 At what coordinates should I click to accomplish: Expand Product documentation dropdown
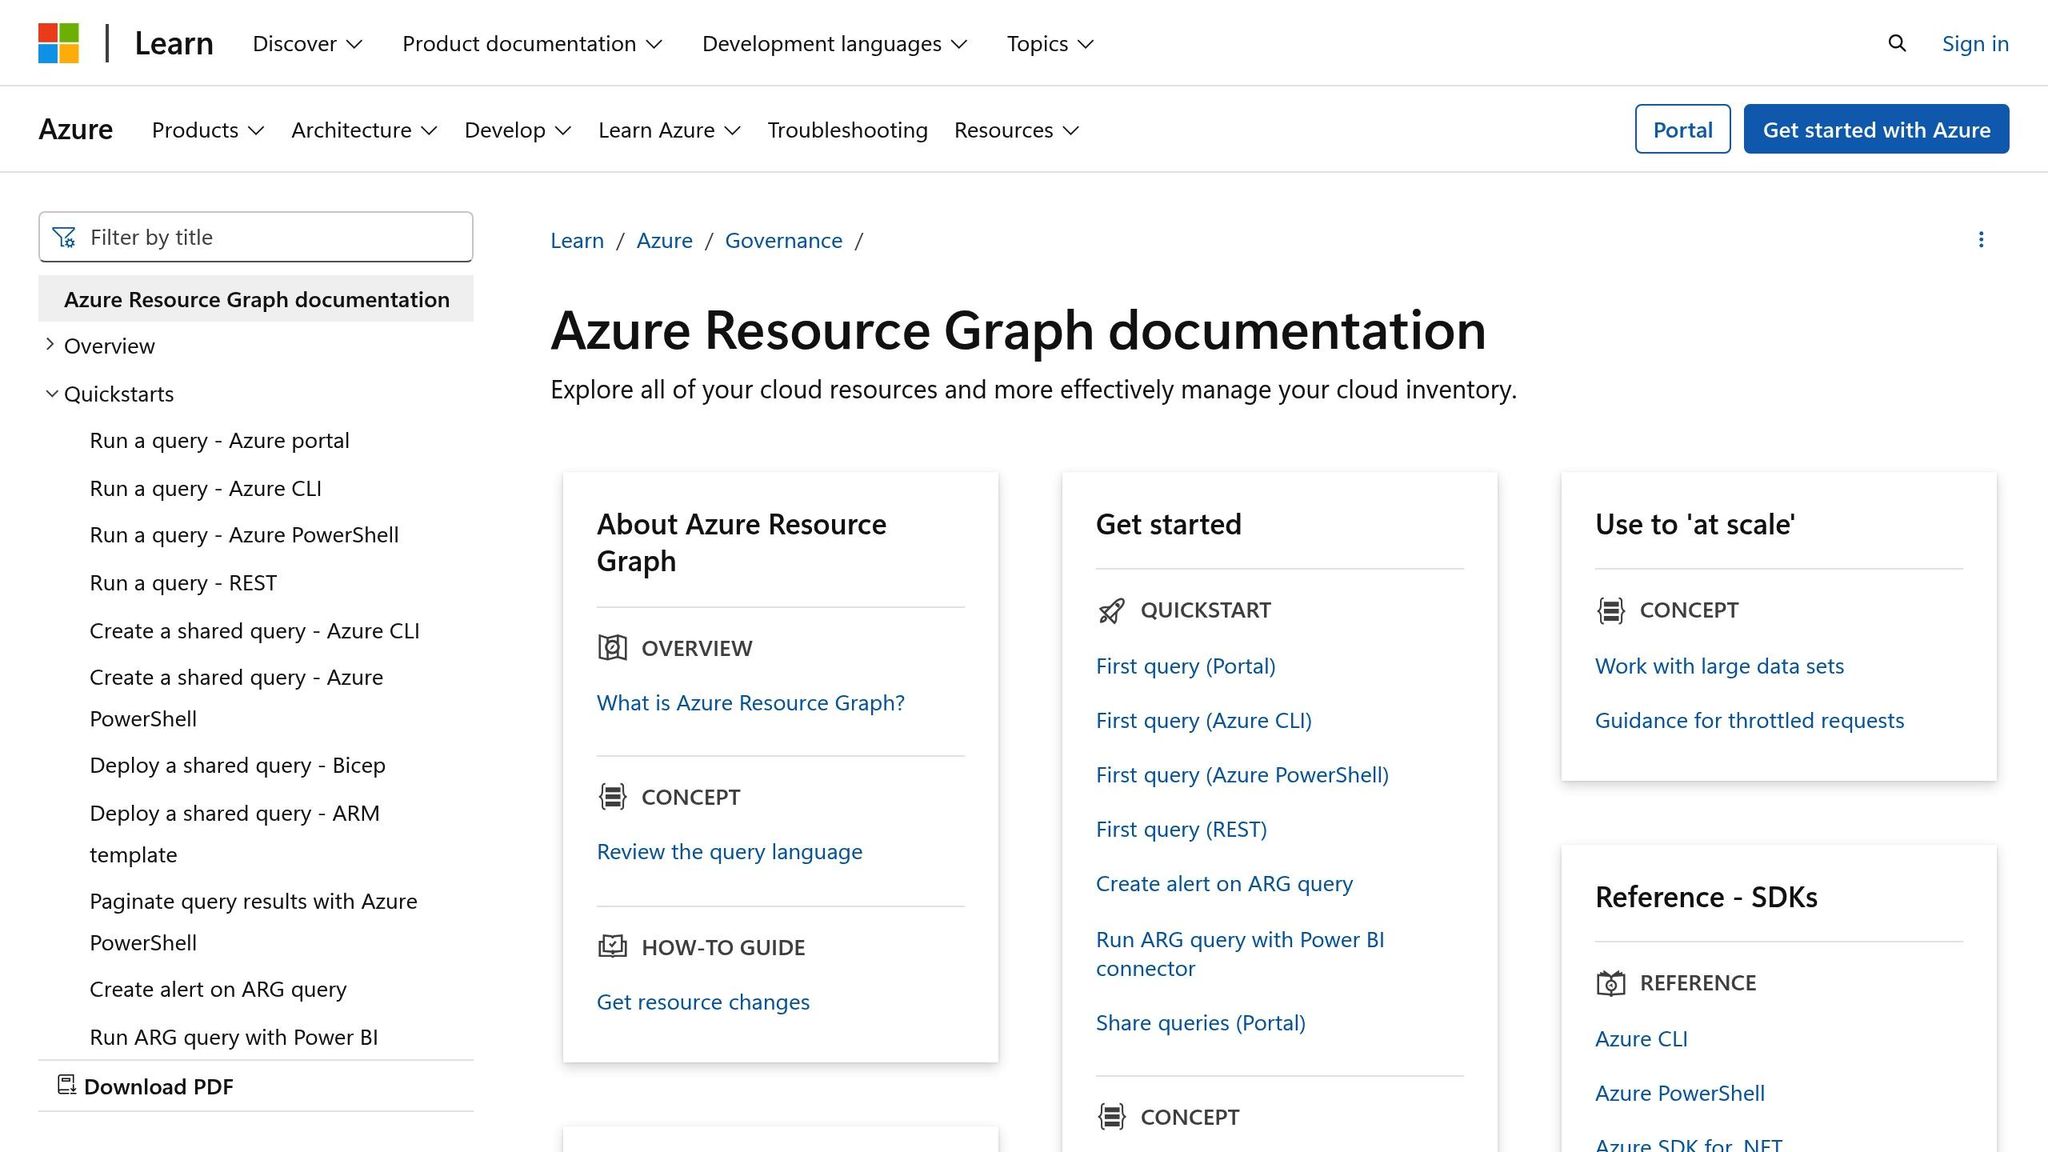(x=532, y=43)
